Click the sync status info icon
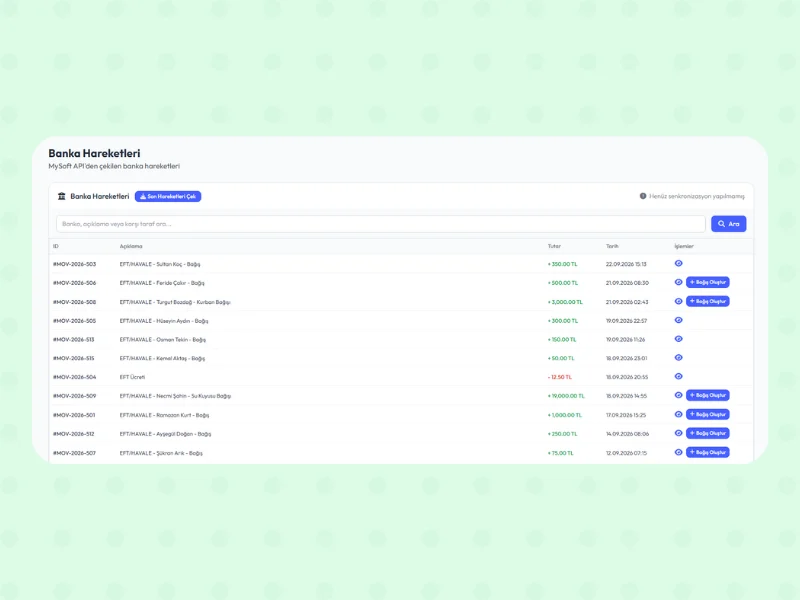Screen dimensions: 800x600 (x=643, y=196)
